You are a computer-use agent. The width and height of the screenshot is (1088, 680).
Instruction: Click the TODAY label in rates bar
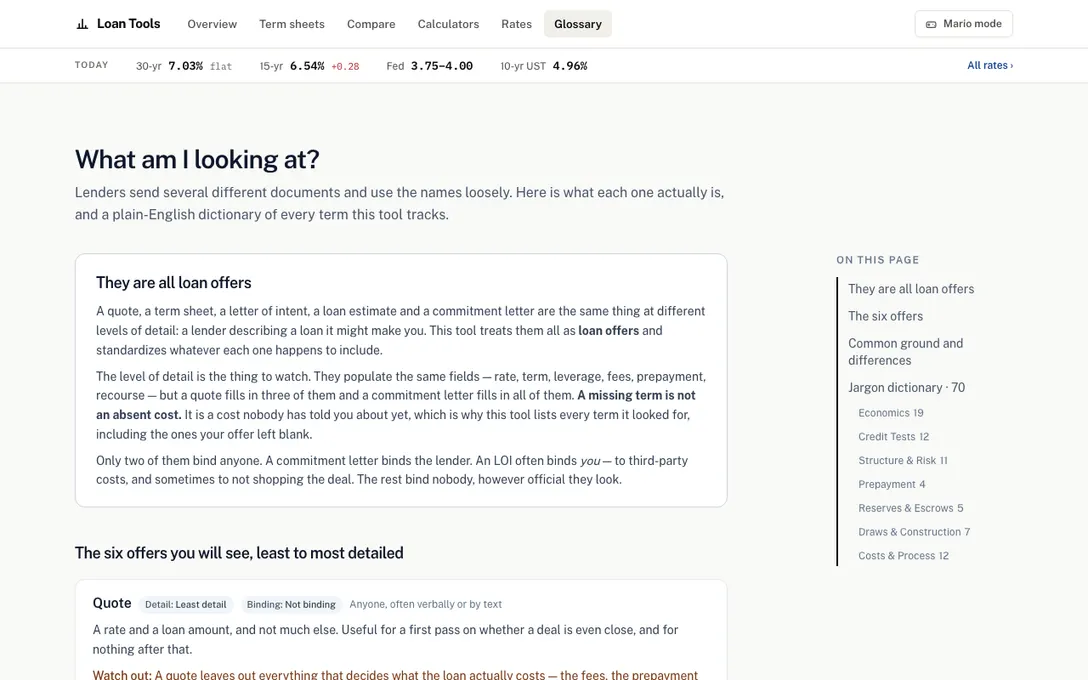92,65
